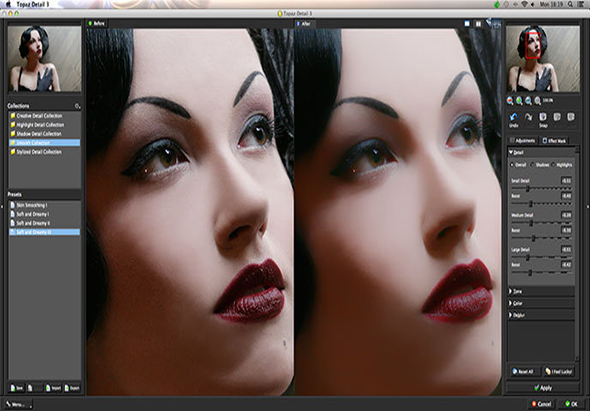
Task: Click the navigator thumbnail with red box
Action: point(543,58)
